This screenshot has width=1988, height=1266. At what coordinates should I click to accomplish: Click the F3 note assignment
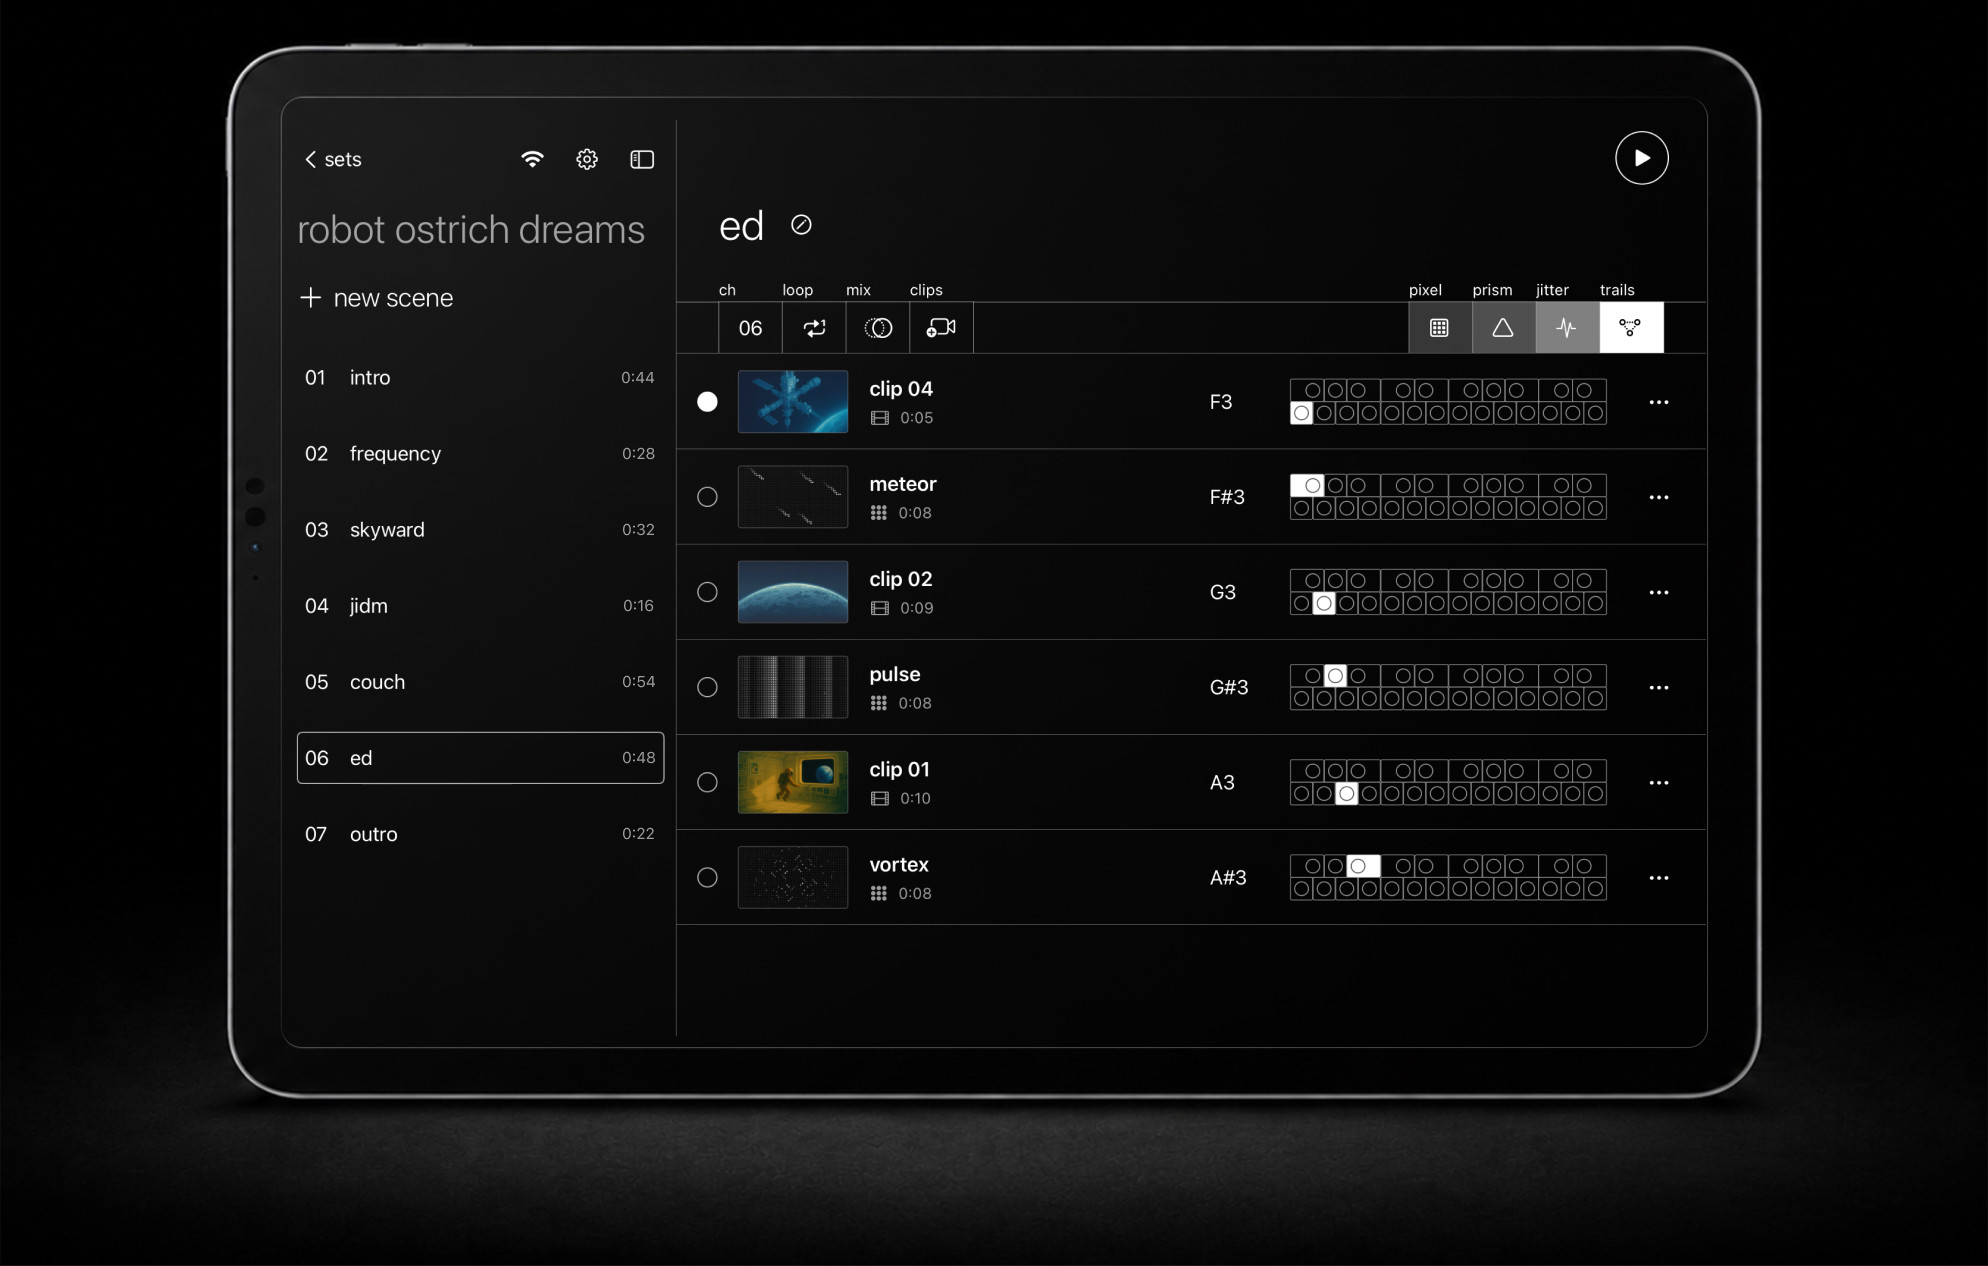1221,402
